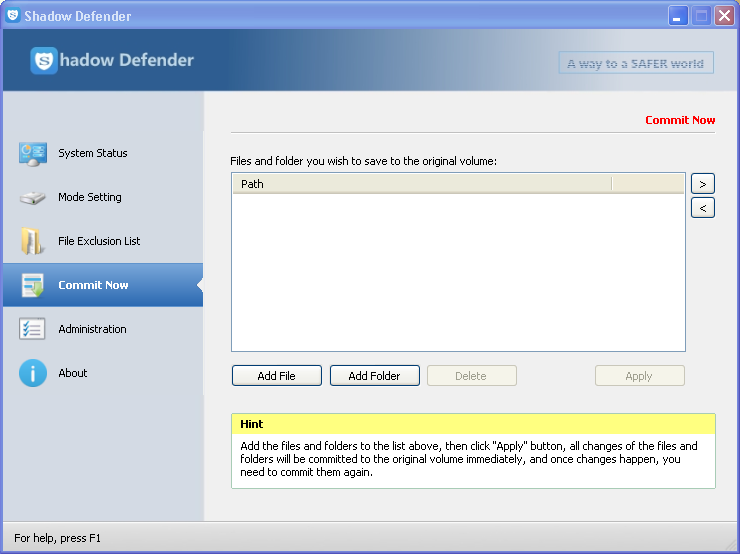Click 'Files and folder you wish to save' label
Screen dimensions: 740x554
[363, 161]
